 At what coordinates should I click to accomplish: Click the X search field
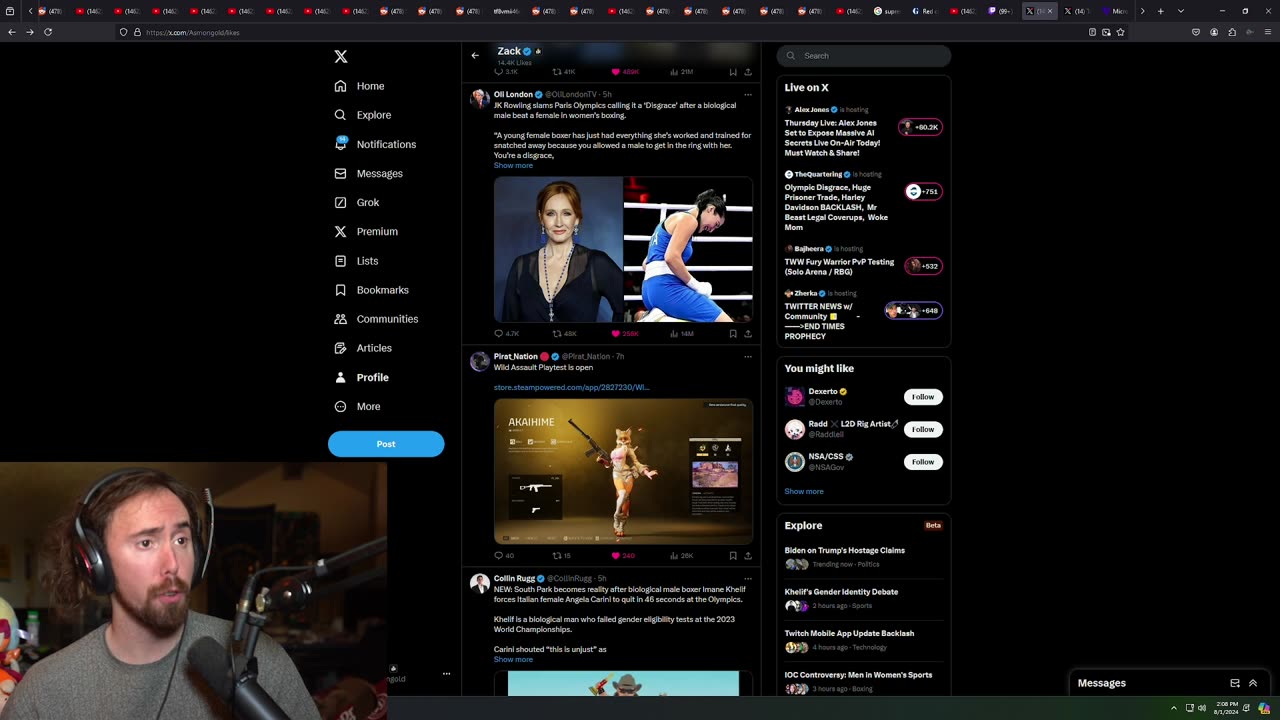coord(864,56)
